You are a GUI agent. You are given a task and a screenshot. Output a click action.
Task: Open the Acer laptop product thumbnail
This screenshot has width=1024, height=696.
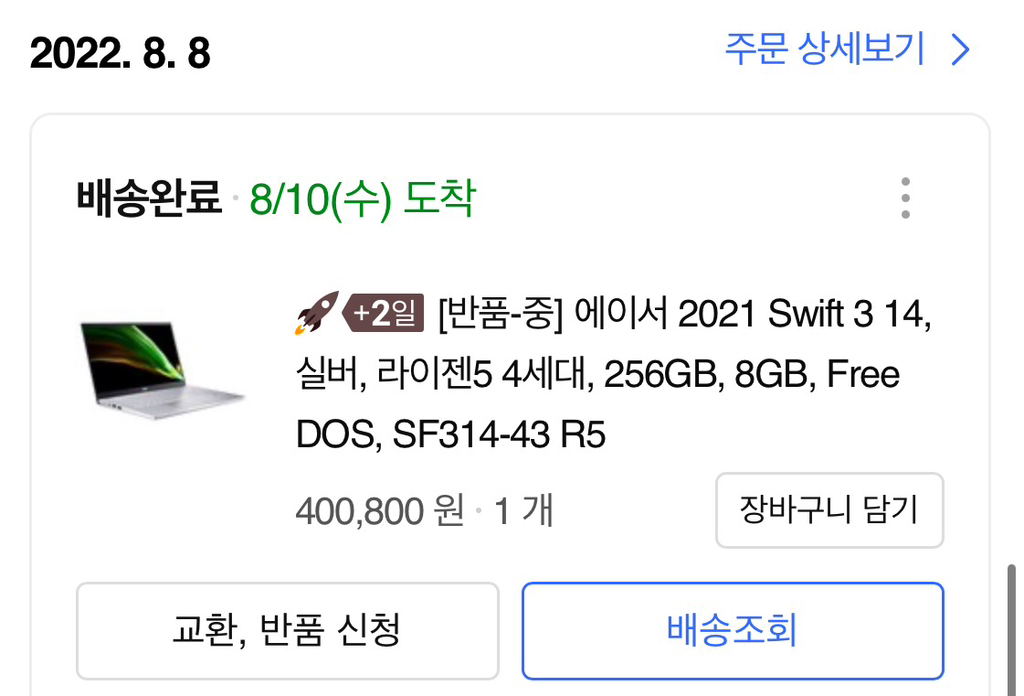[160, 370]
